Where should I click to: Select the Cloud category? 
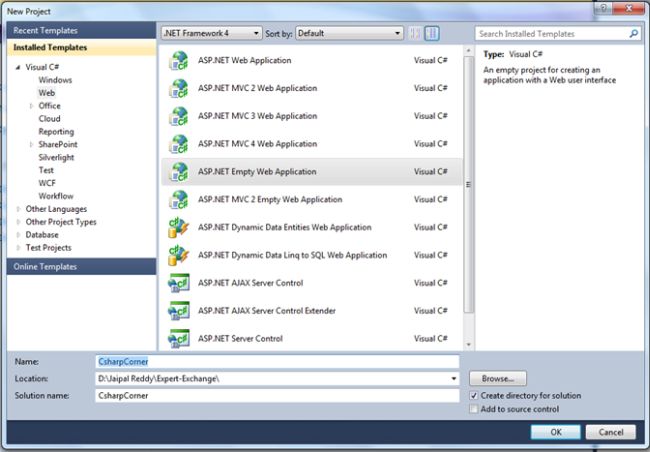pyautogui.click(x=49, y=119)
